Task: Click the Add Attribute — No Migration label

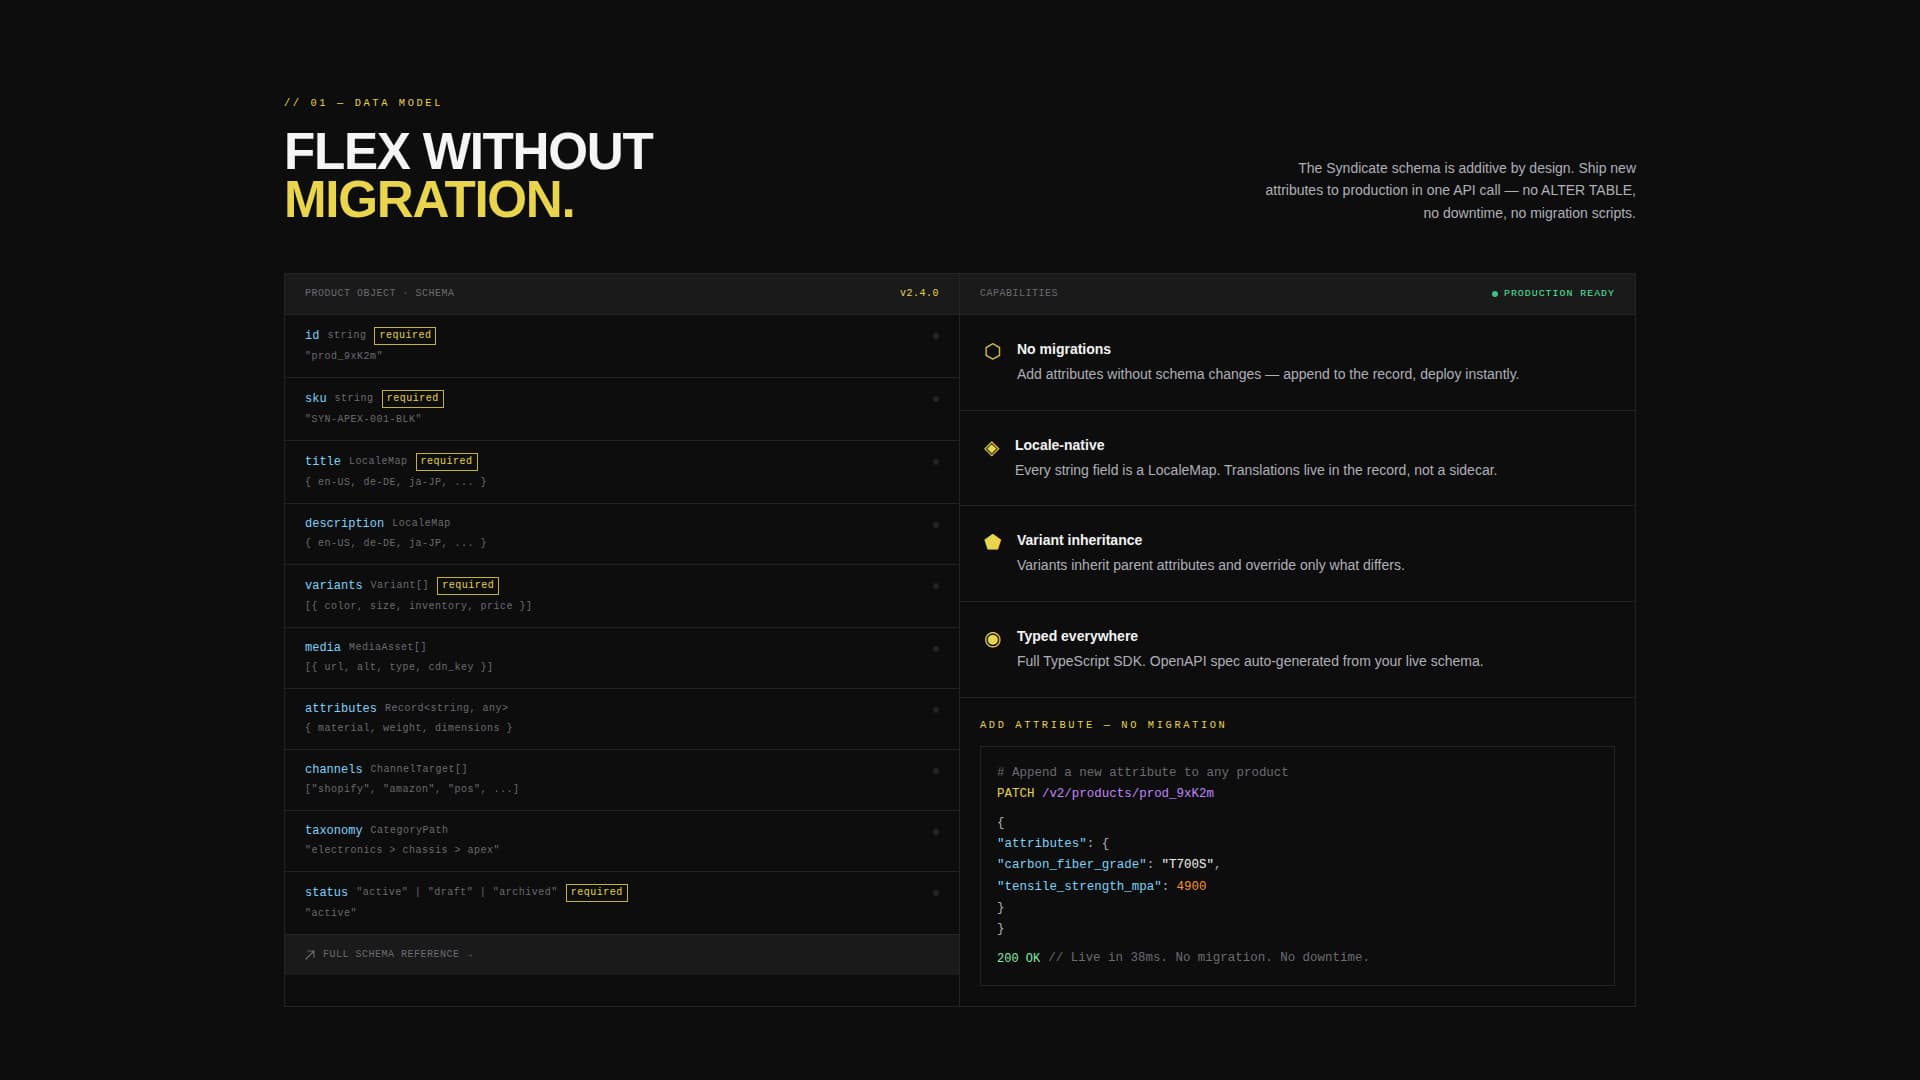Action: tap(1102, 725)
